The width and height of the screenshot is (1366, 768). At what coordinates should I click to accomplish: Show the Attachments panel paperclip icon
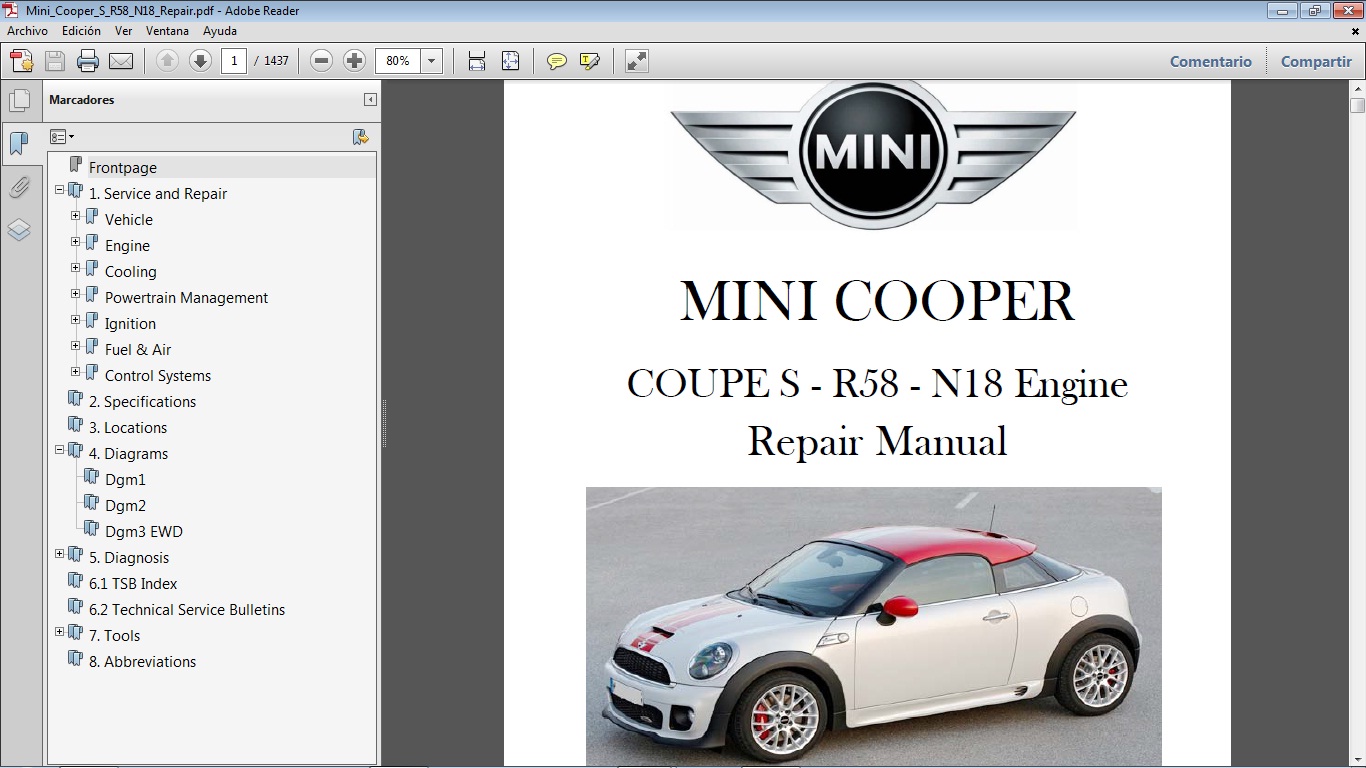pyautogui.click(x=21, y=187)
